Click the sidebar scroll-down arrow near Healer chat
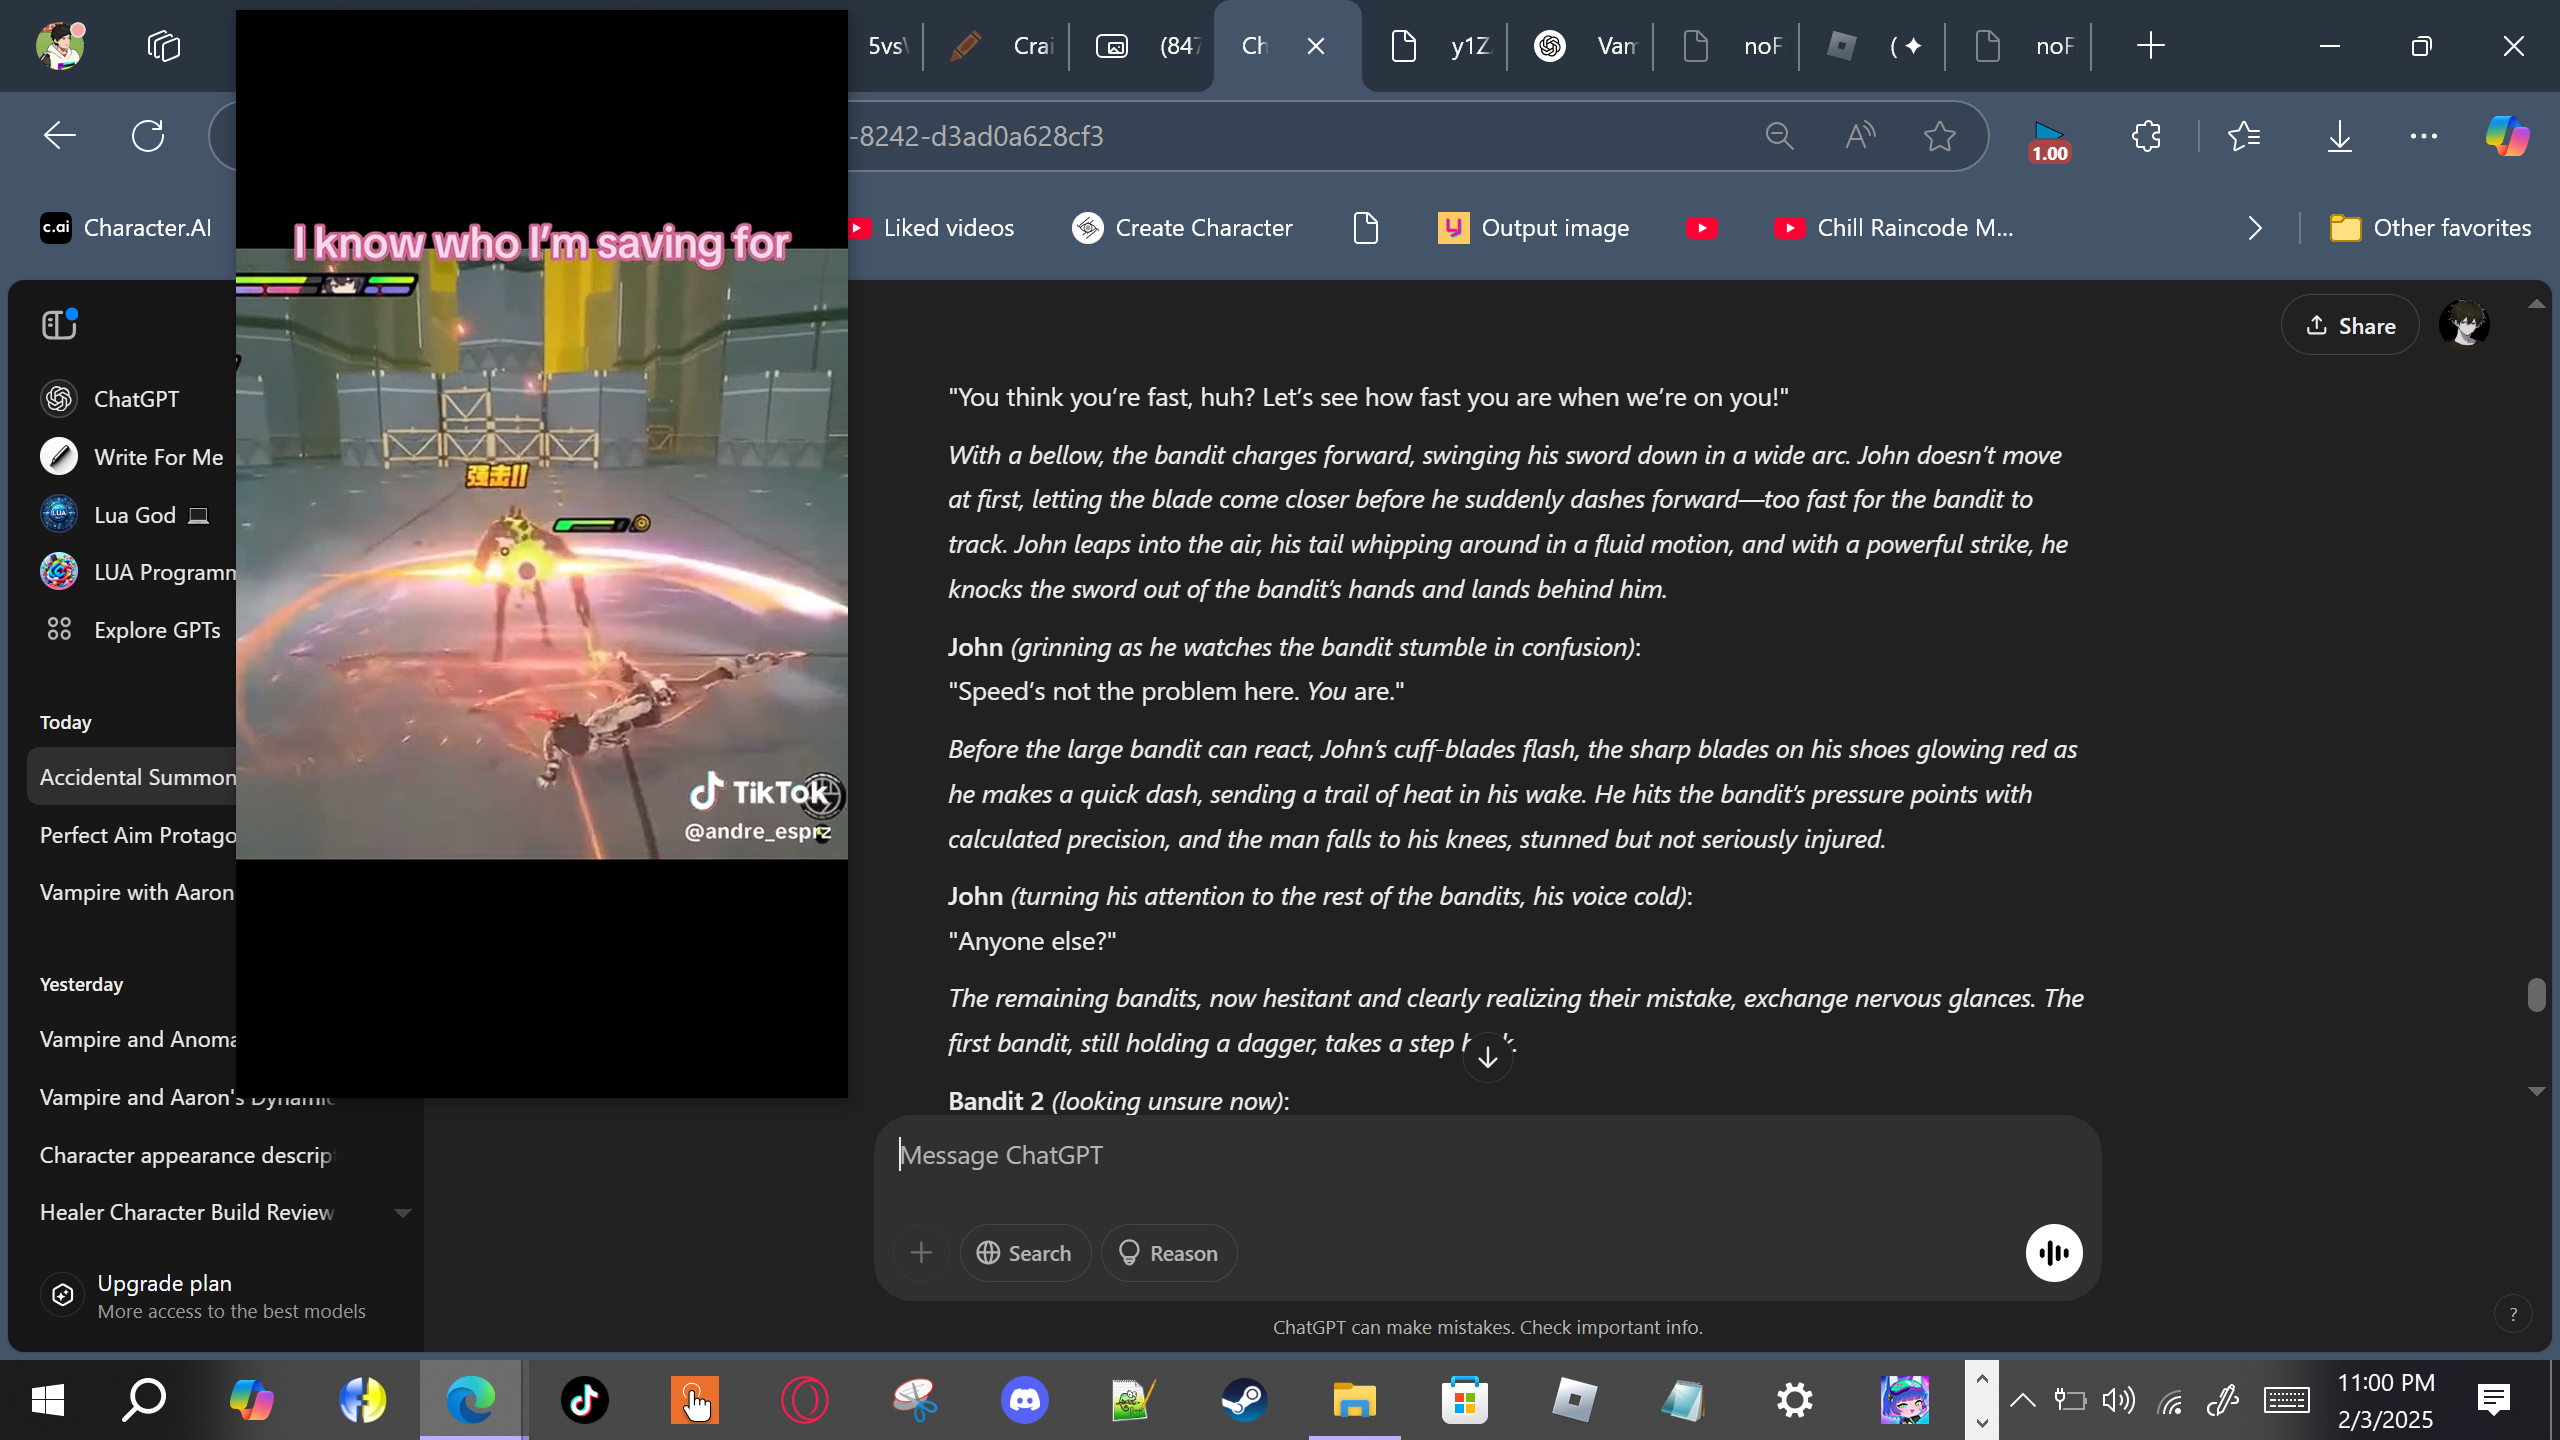The height and width of the screenshot is (1440, 2560). point(403,1213)
